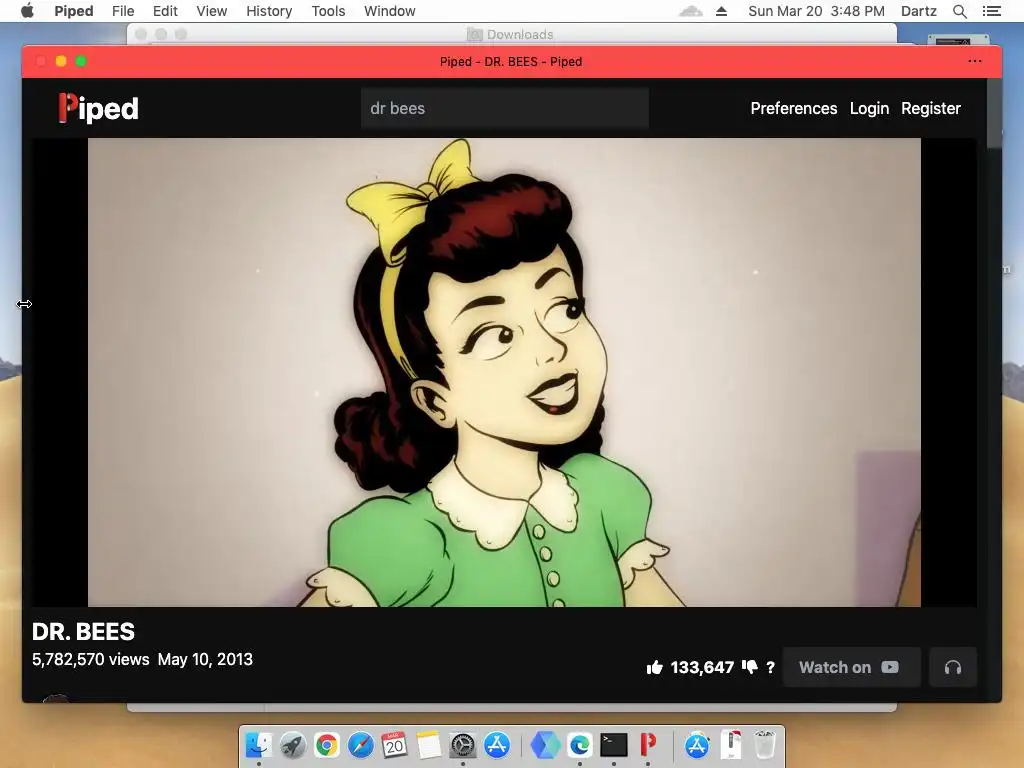Open the document stack in the Dock
This screenshot has width=1024, height=768.
[x=731, y=744]
